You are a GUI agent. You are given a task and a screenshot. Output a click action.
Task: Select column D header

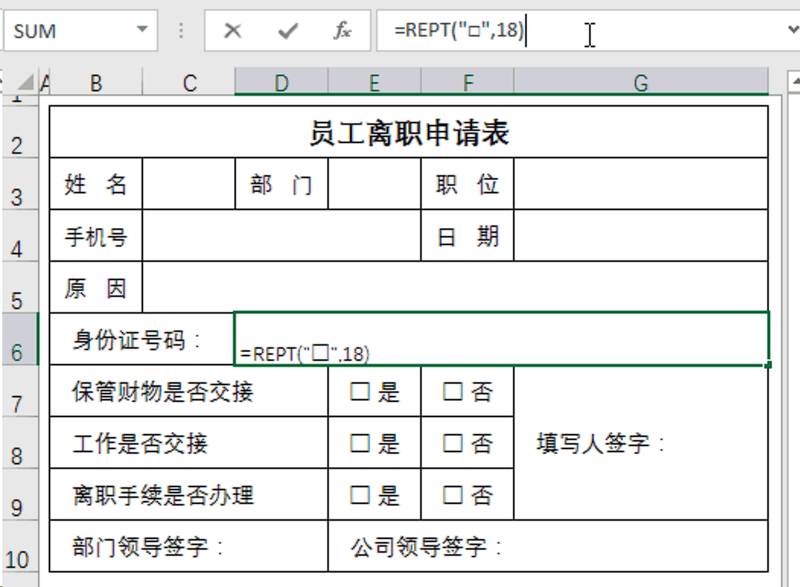(281, 84)
